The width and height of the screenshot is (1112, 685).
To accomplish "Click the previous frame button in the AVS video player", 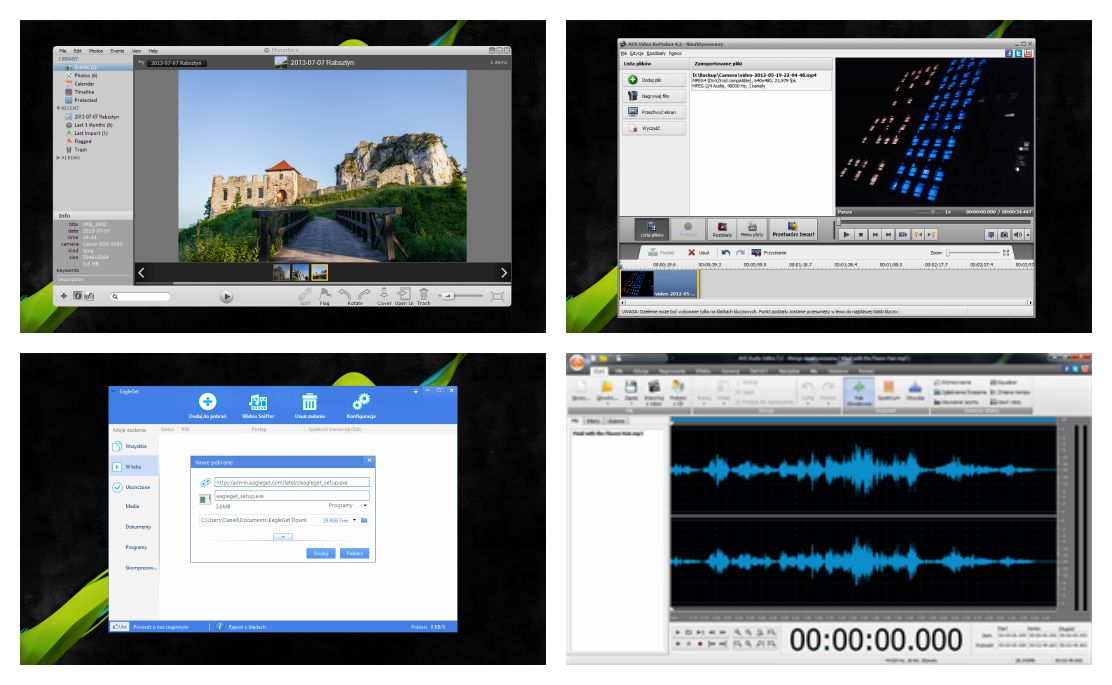I will pos(875,234).
